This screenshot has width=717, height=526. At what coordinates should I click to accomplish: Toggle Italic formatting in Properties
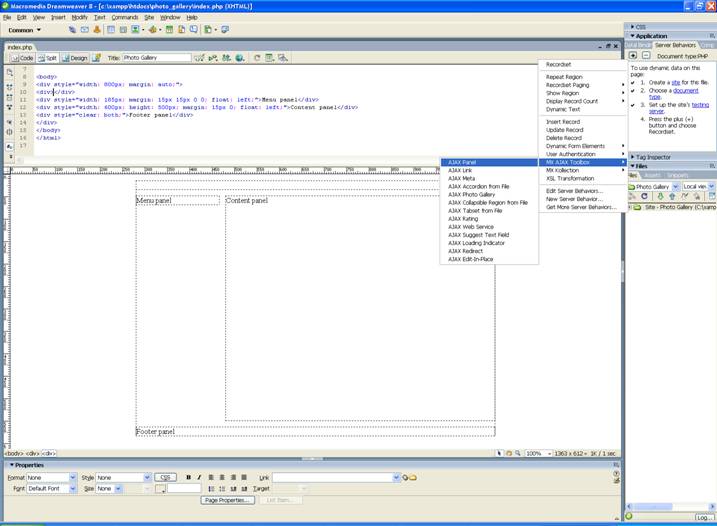tap(199, 478)
